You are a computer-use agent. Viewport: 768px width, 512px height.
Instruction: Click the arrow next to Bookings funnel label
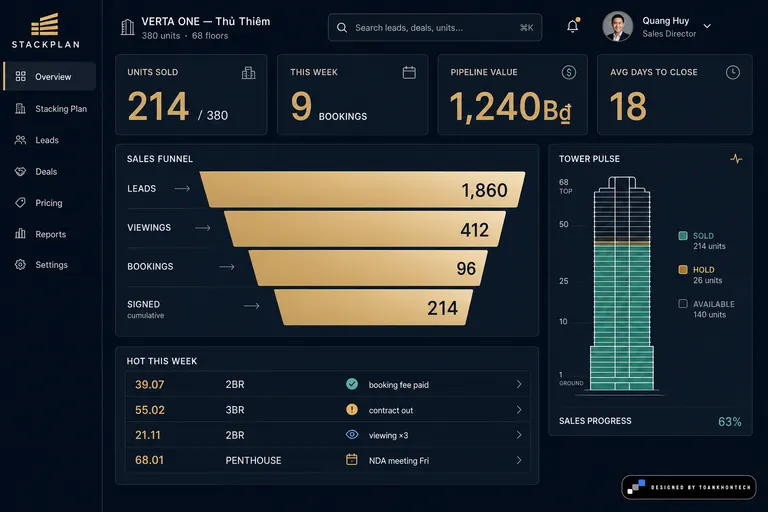click(x=226, y=267)
